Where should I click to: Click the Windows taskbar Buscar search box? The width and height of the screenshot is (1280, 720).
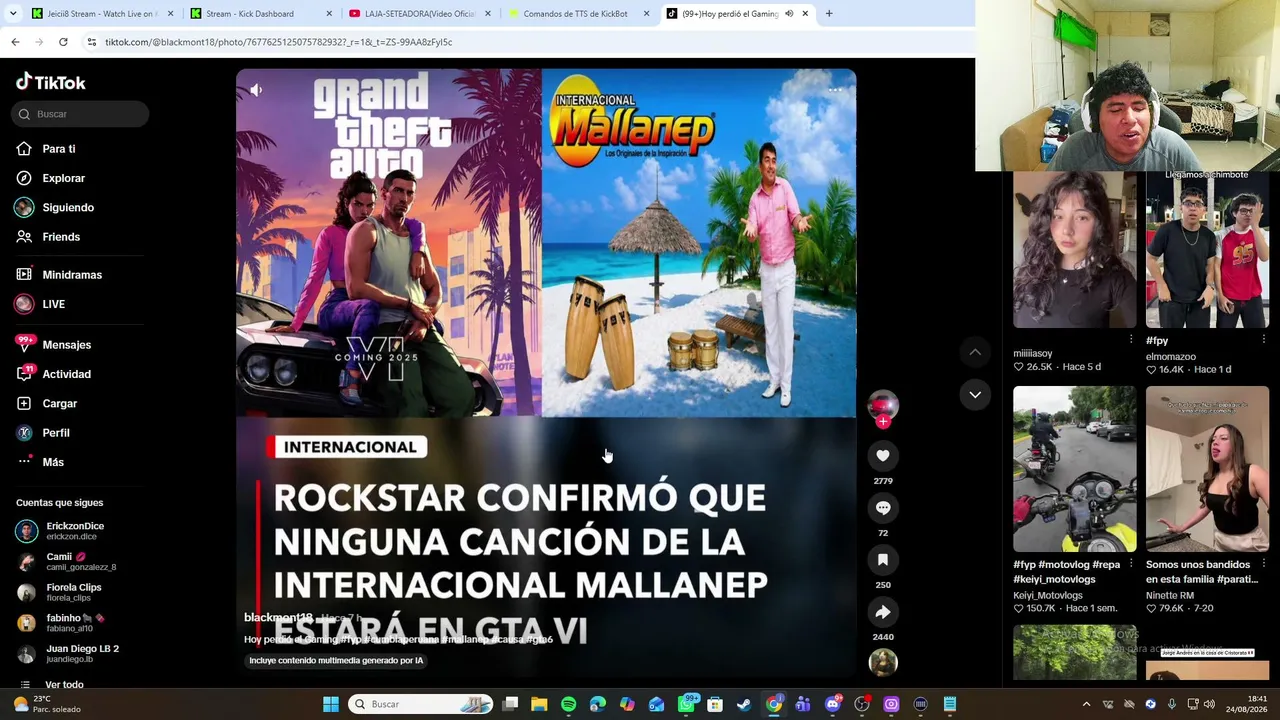point(421,704)
